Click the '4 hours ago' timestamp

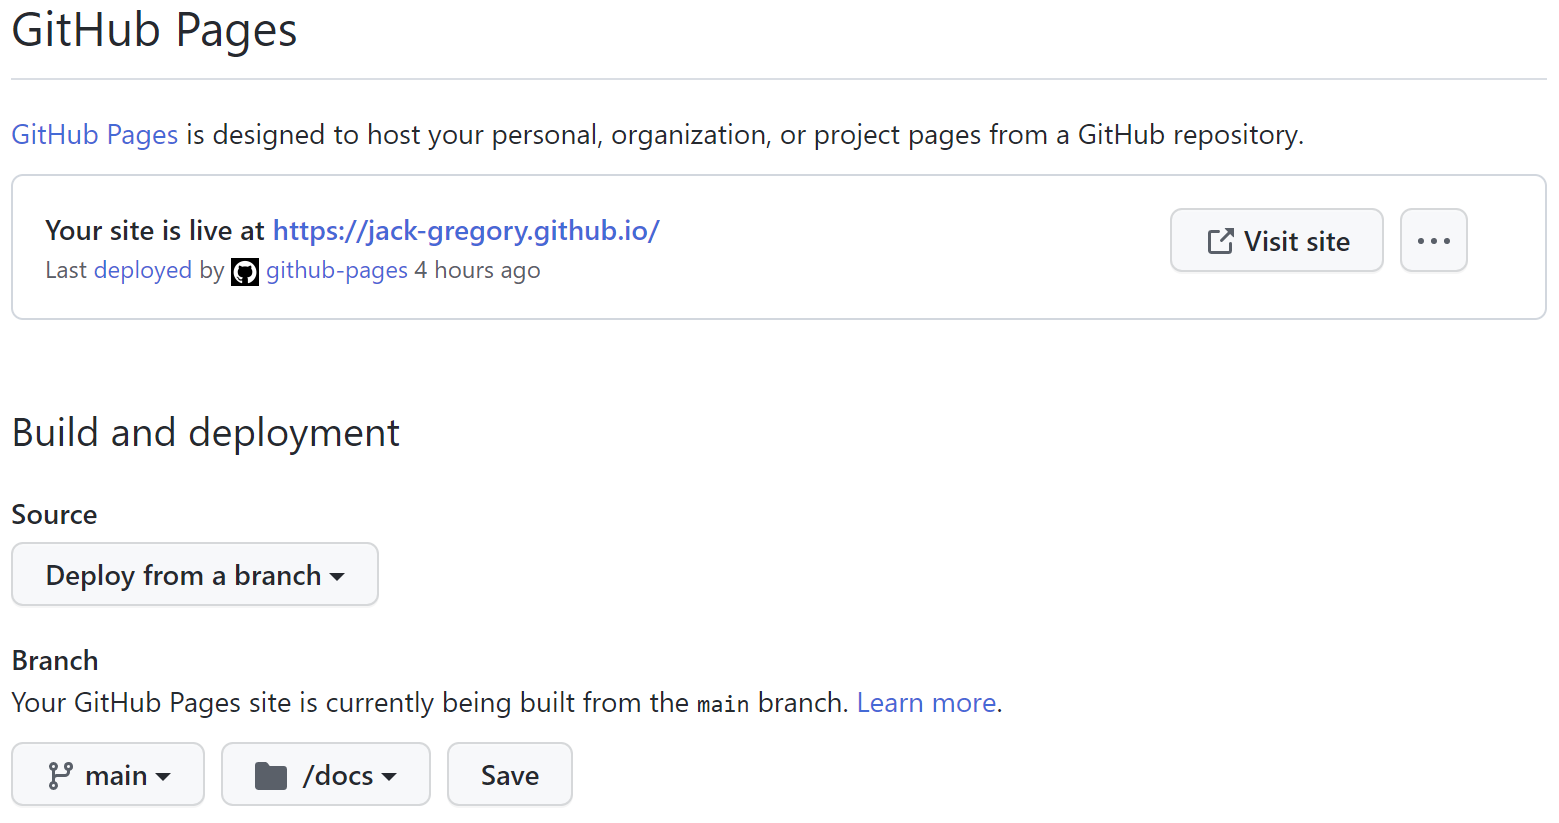(477, 271)
